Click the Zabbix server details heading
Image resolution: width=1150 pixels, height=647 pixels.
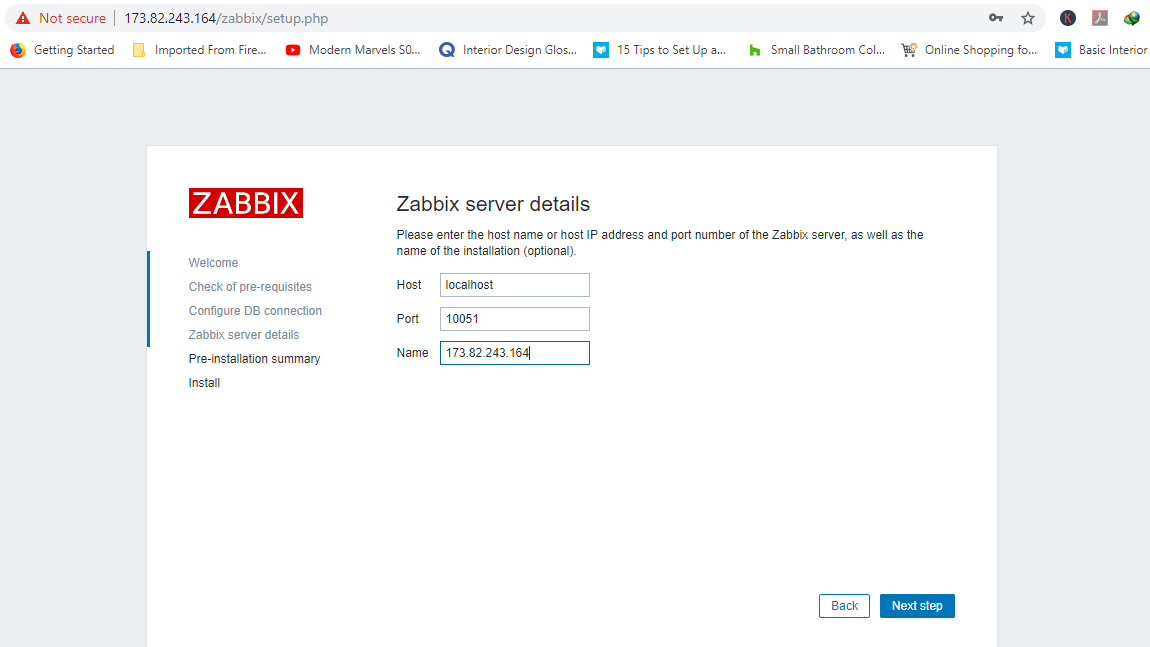tap(493, 204)
